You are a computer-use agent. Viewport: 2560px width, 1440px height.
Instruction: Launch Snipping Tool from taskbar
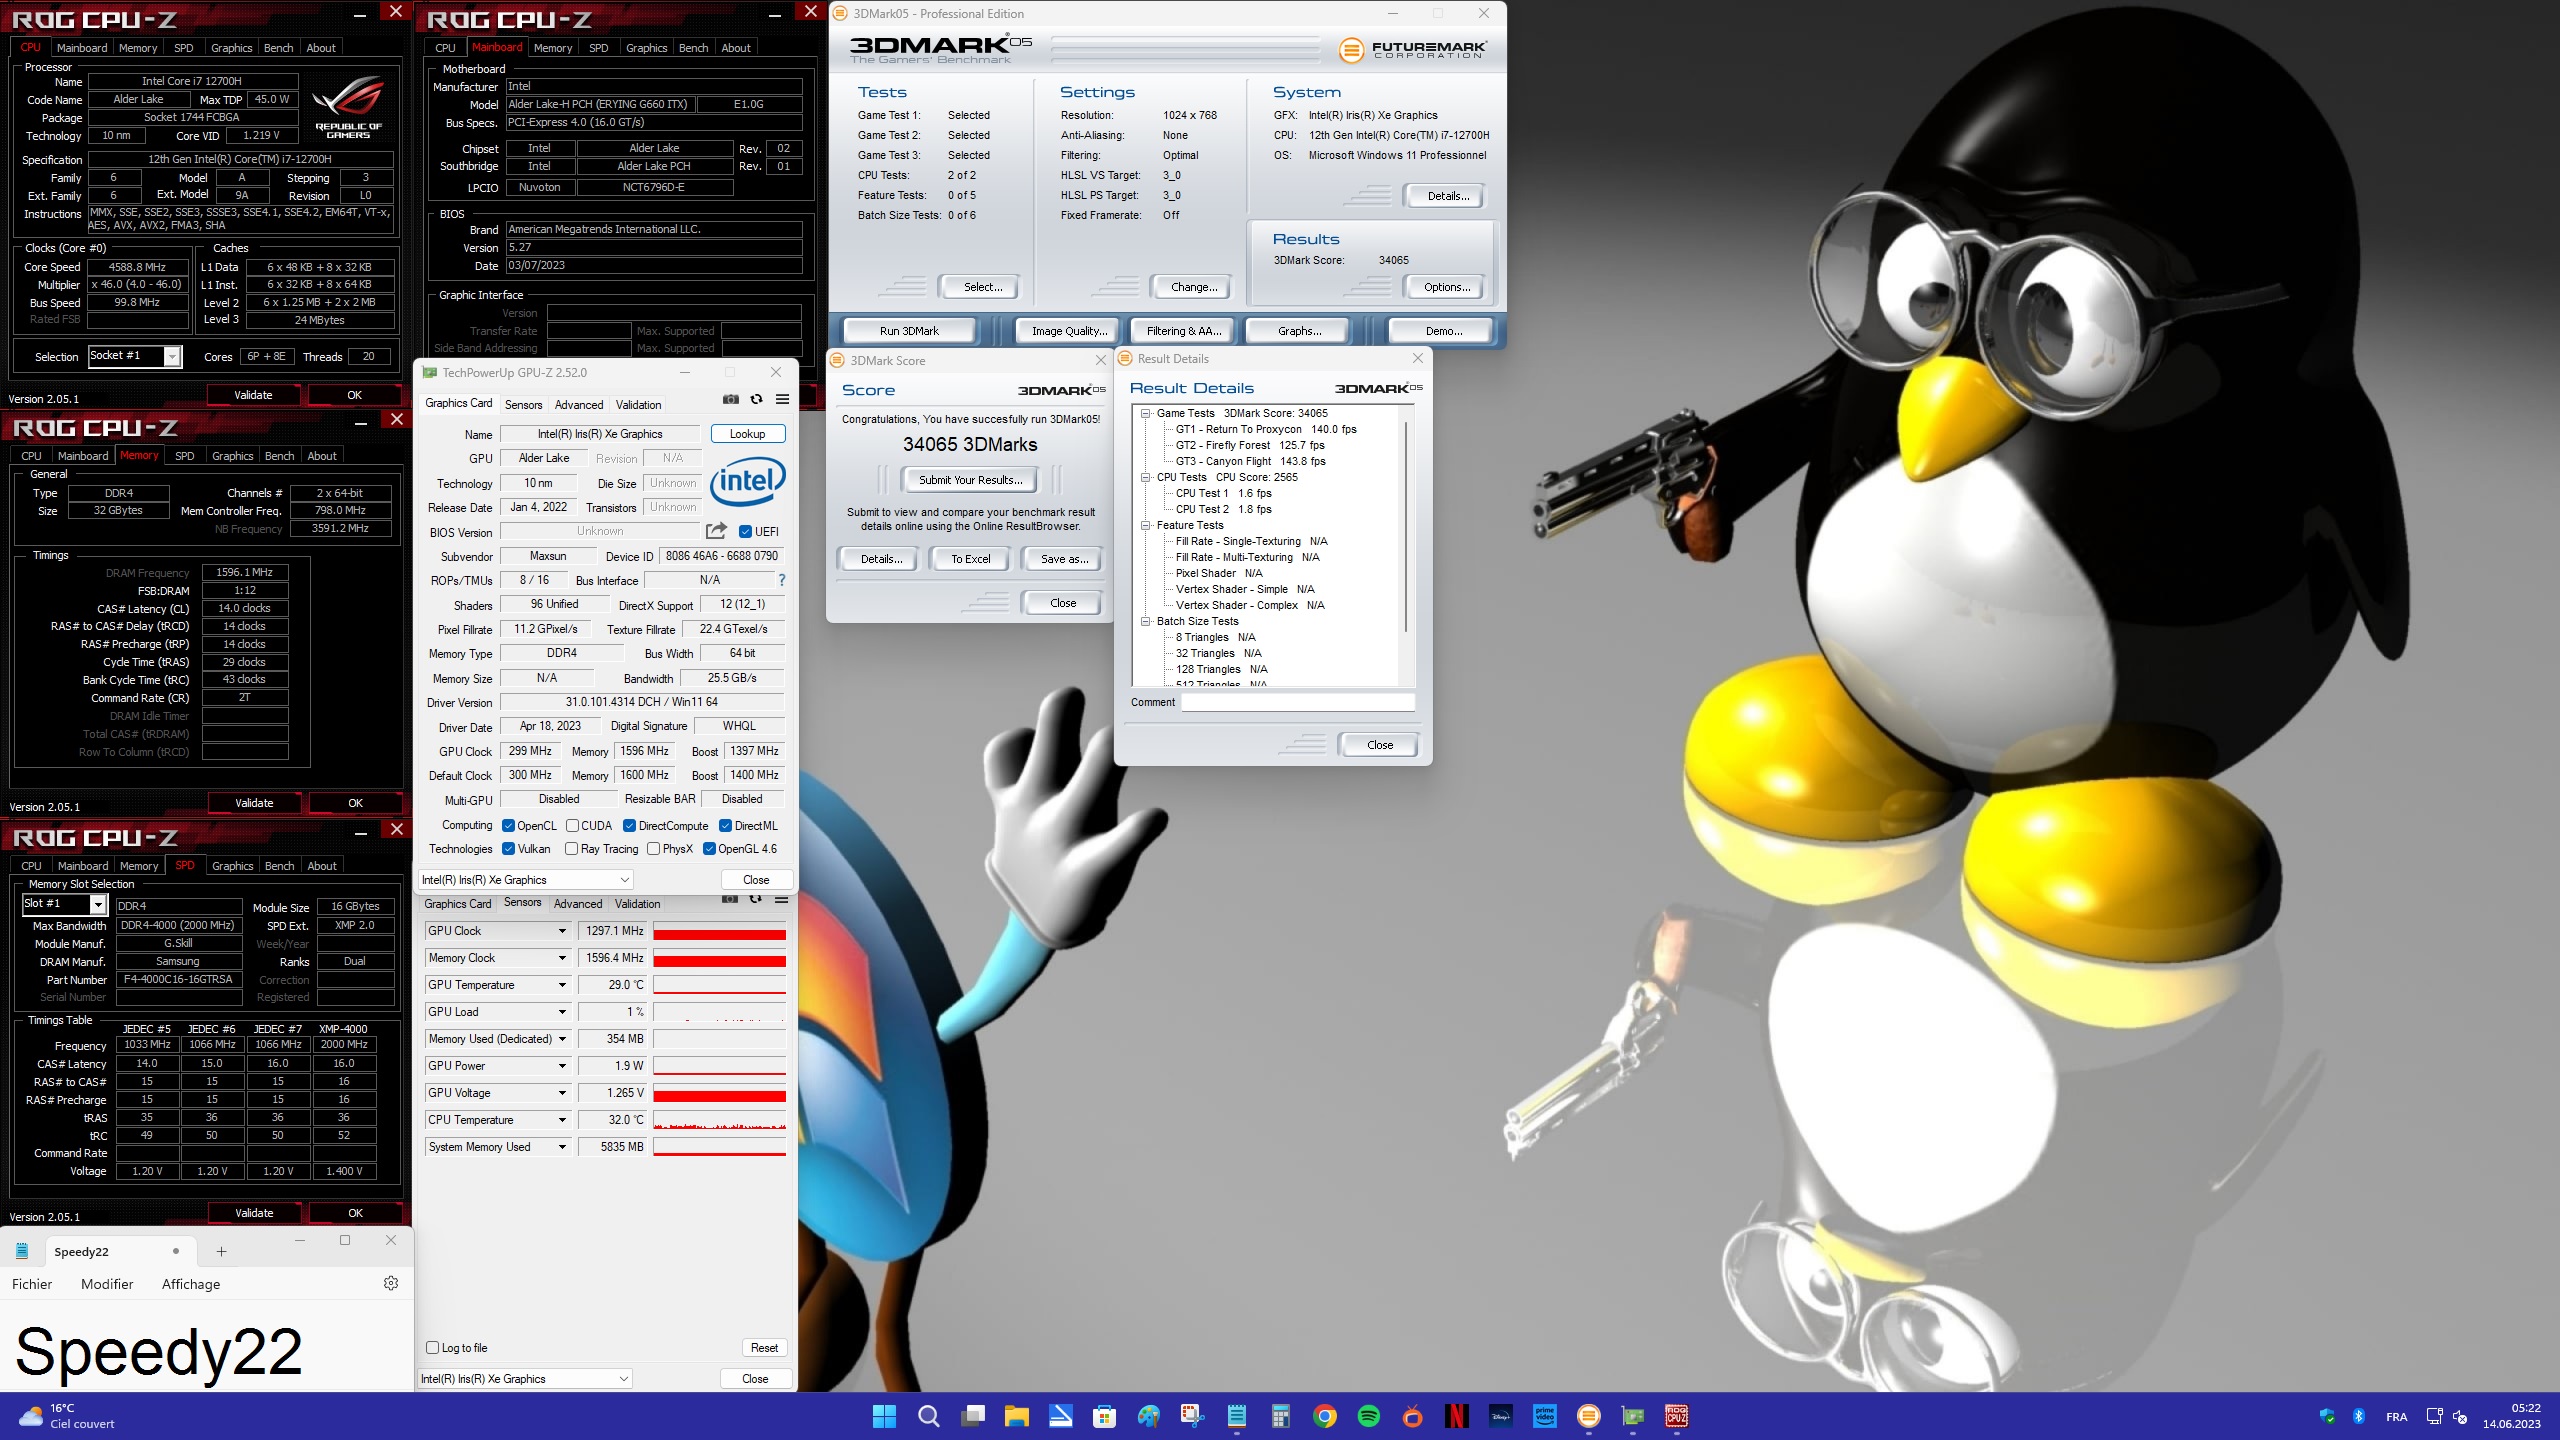[x=1192, y=1416]
